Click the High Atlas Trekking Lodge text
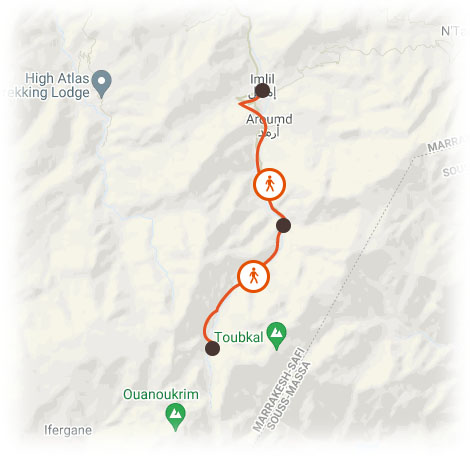This screenshot has height=460, width=470. (49, 86)
